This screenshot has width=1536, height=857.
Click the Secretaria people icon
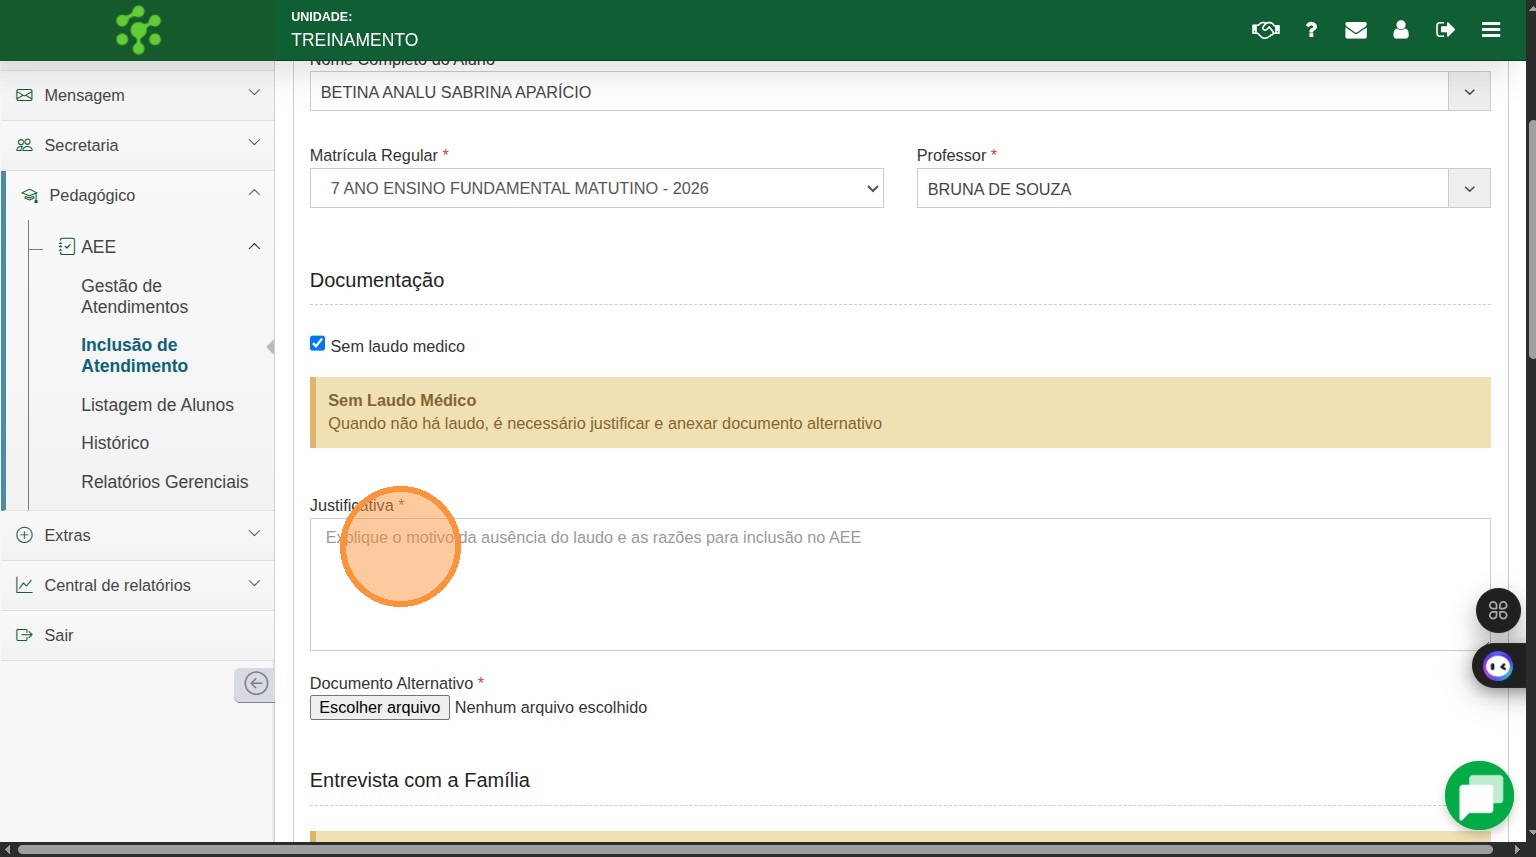[24, 145]
